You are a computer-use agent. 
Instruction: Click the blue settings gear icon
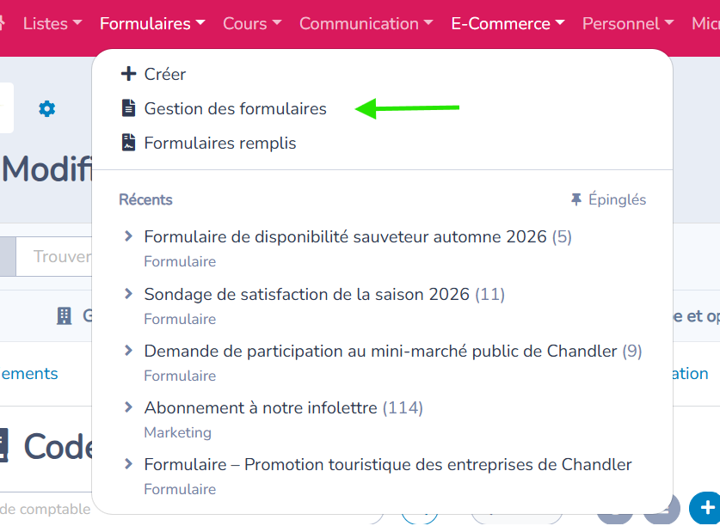pyautogui.click(x=47, y=109)
